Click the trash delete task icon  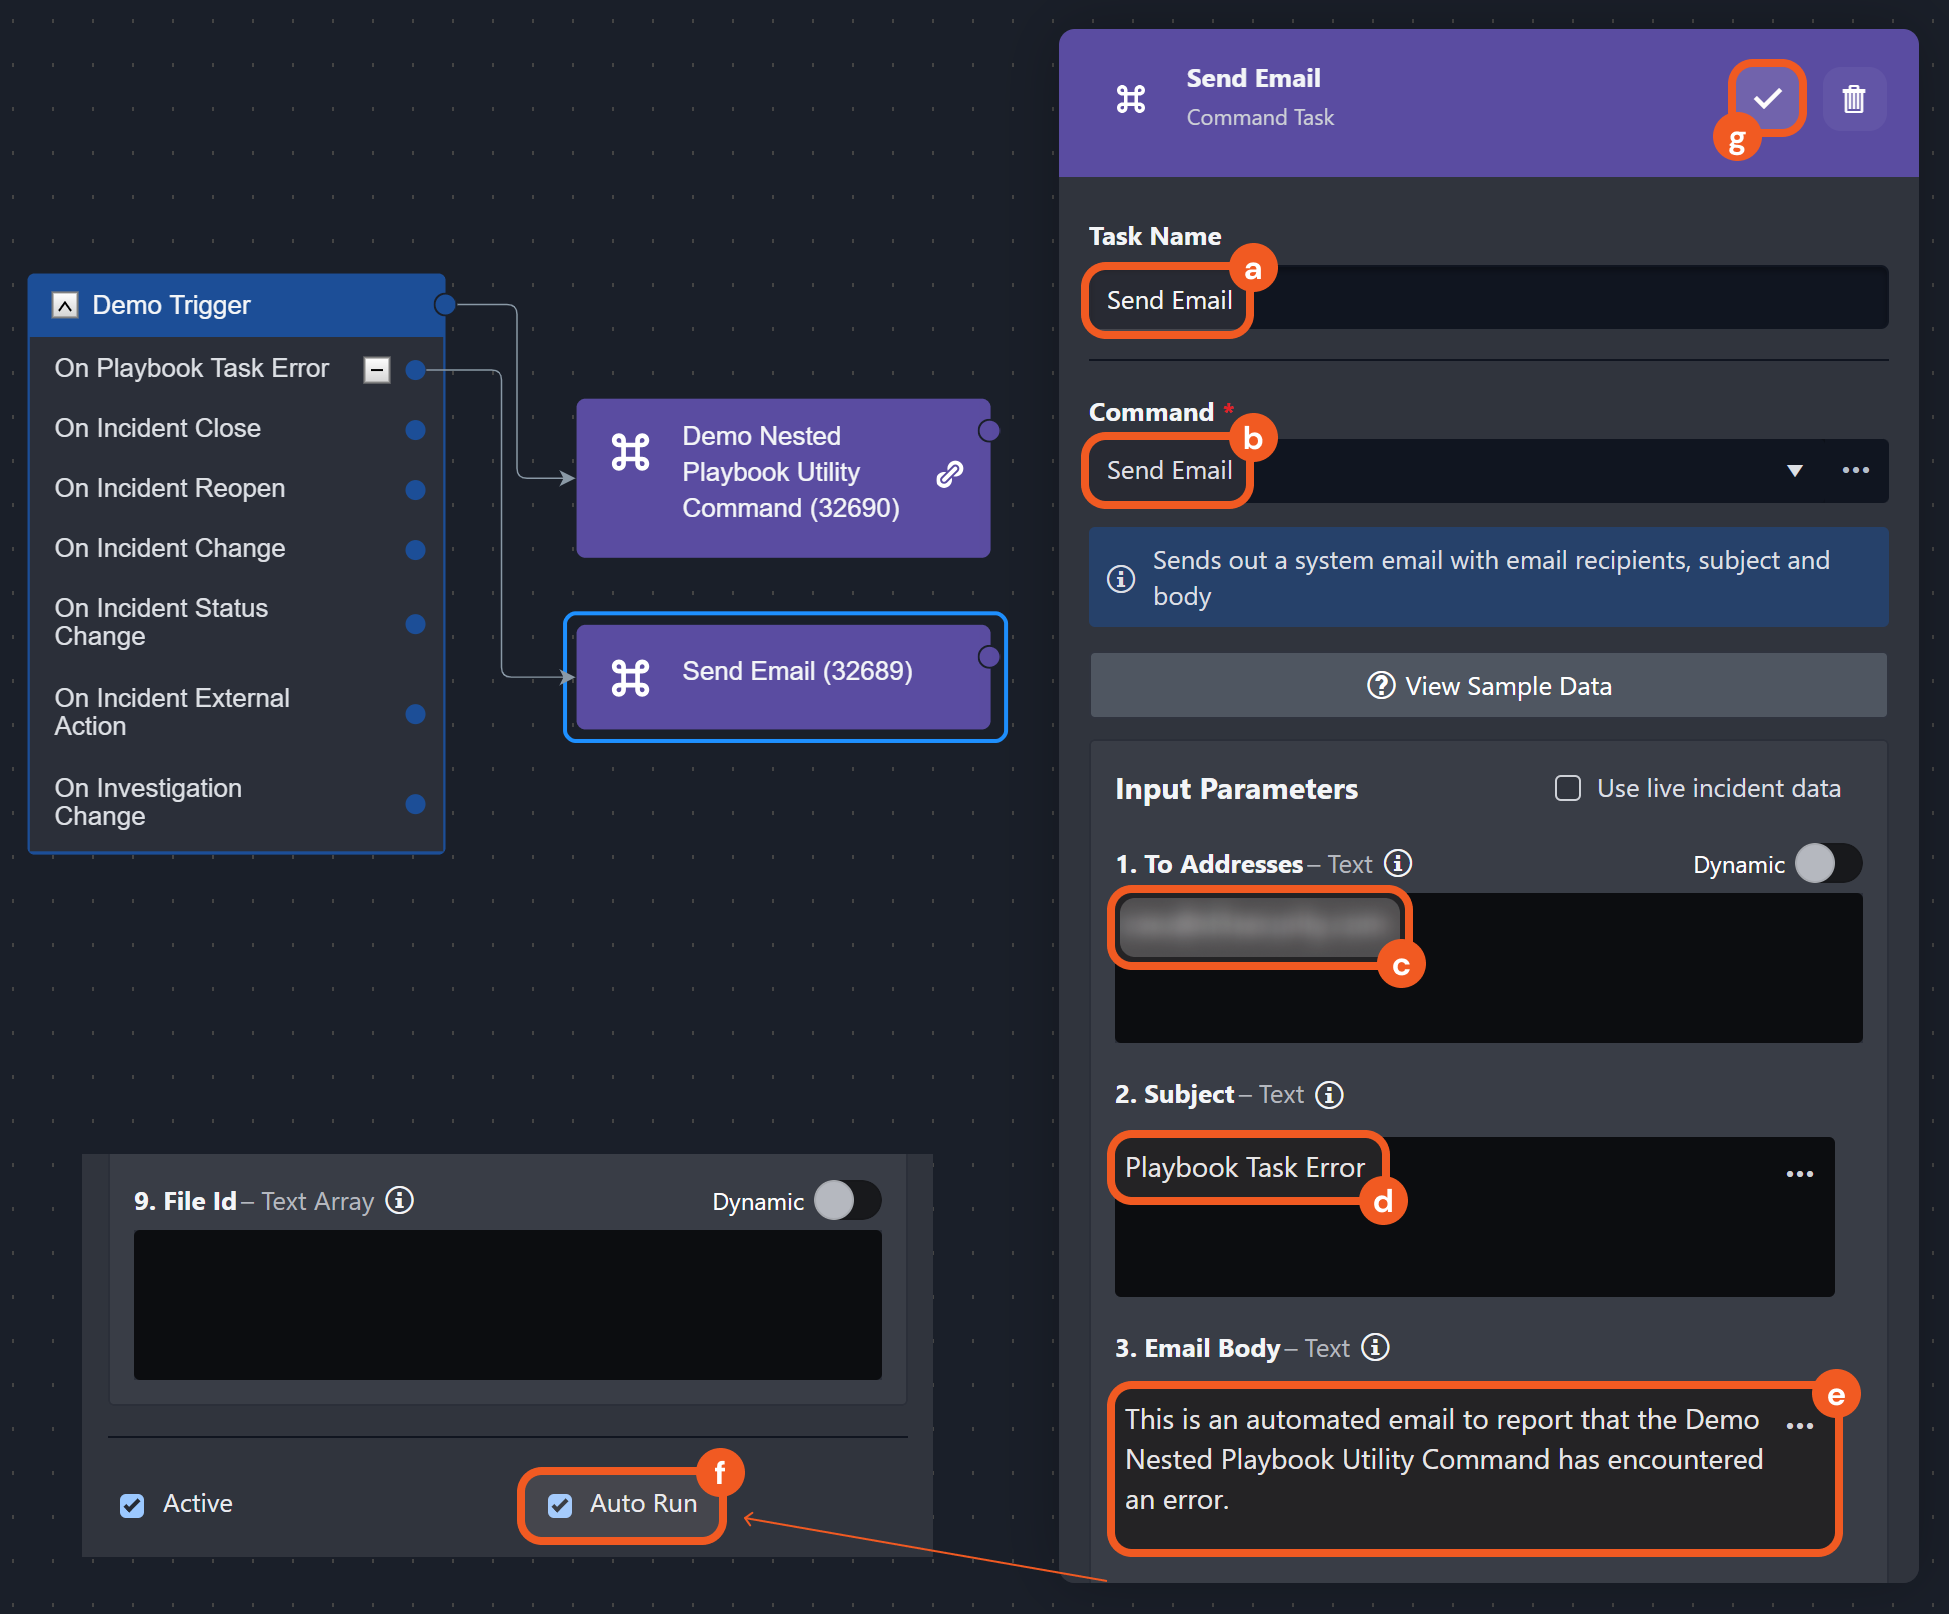click(x=1853, y=99)
